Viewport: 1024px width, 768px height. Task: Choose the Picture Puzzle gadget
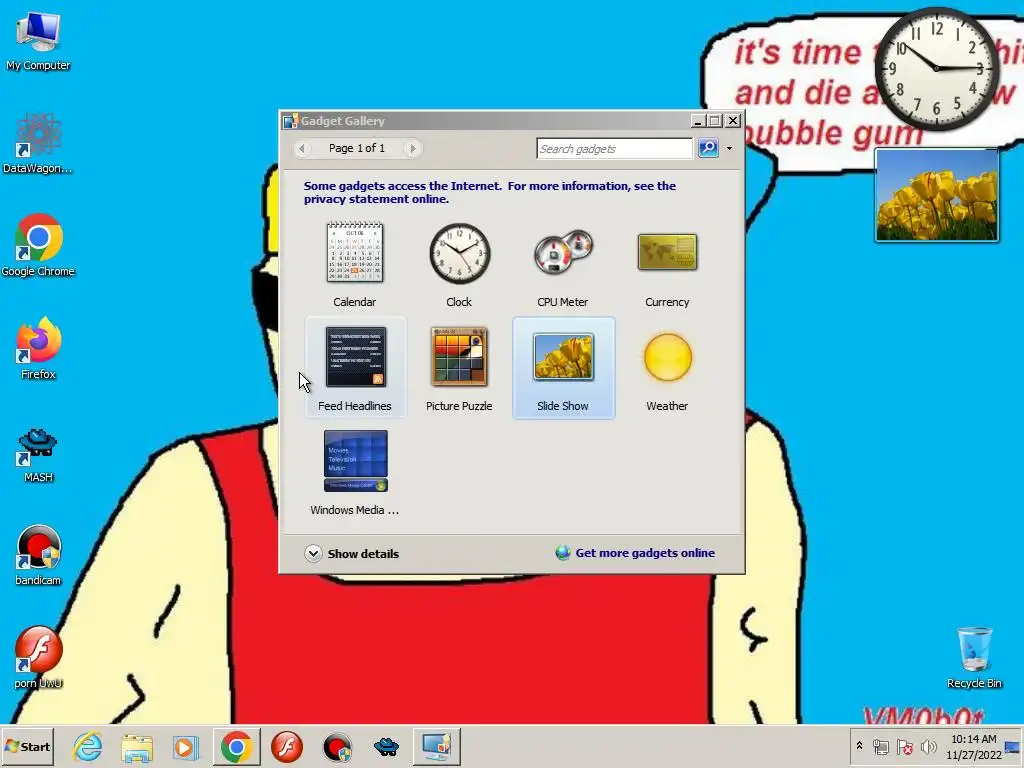(459, 368)
